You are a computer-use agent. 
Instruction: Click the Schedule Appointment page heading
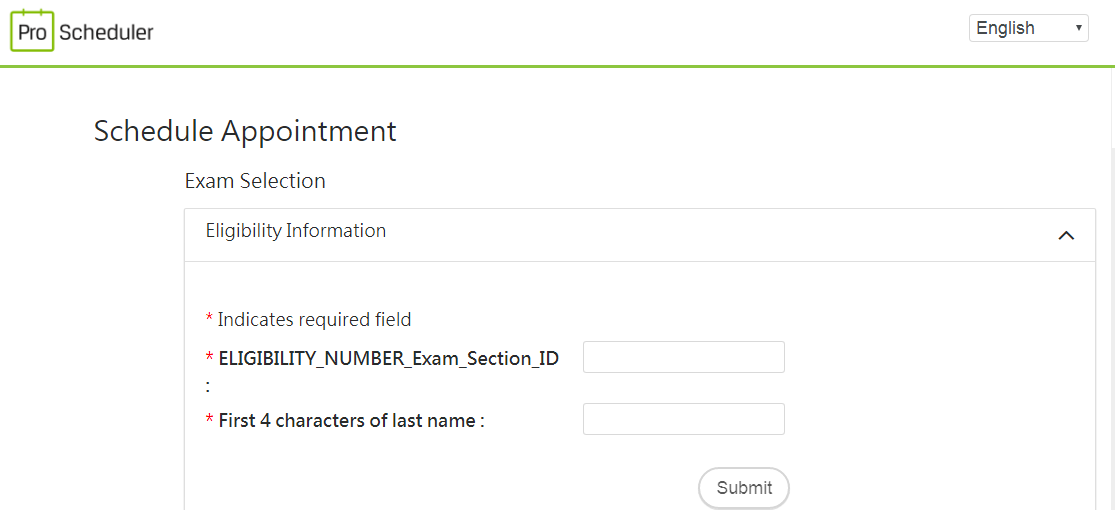(x=245, y=132)
